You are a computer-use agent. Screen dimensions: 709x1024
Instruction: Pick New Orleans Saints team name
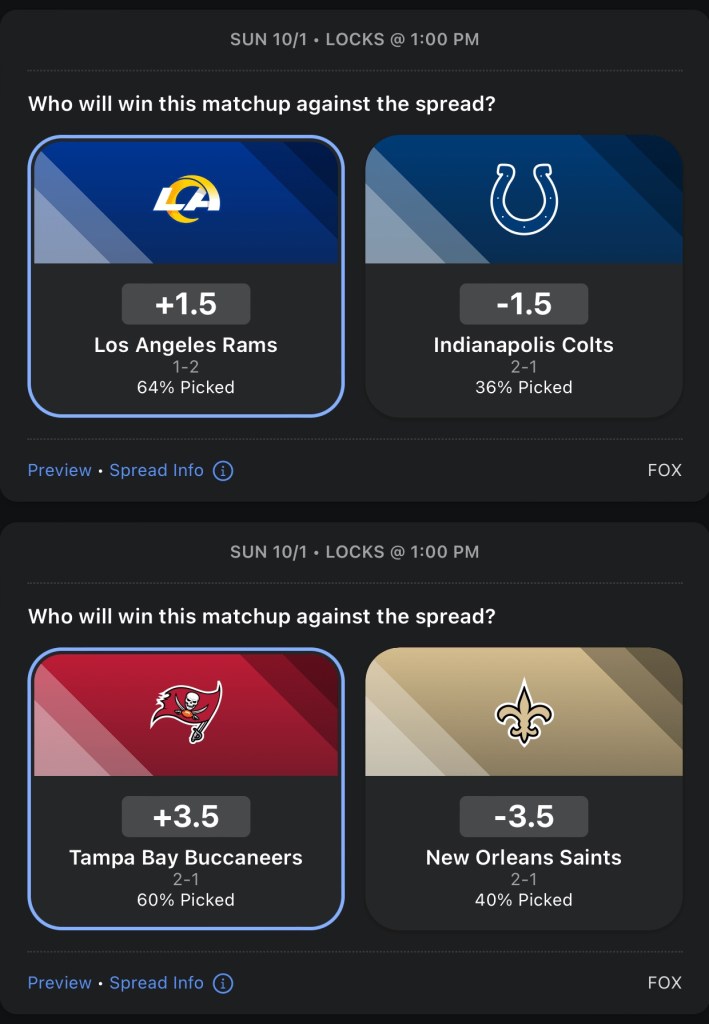click(x=524, y=857)
